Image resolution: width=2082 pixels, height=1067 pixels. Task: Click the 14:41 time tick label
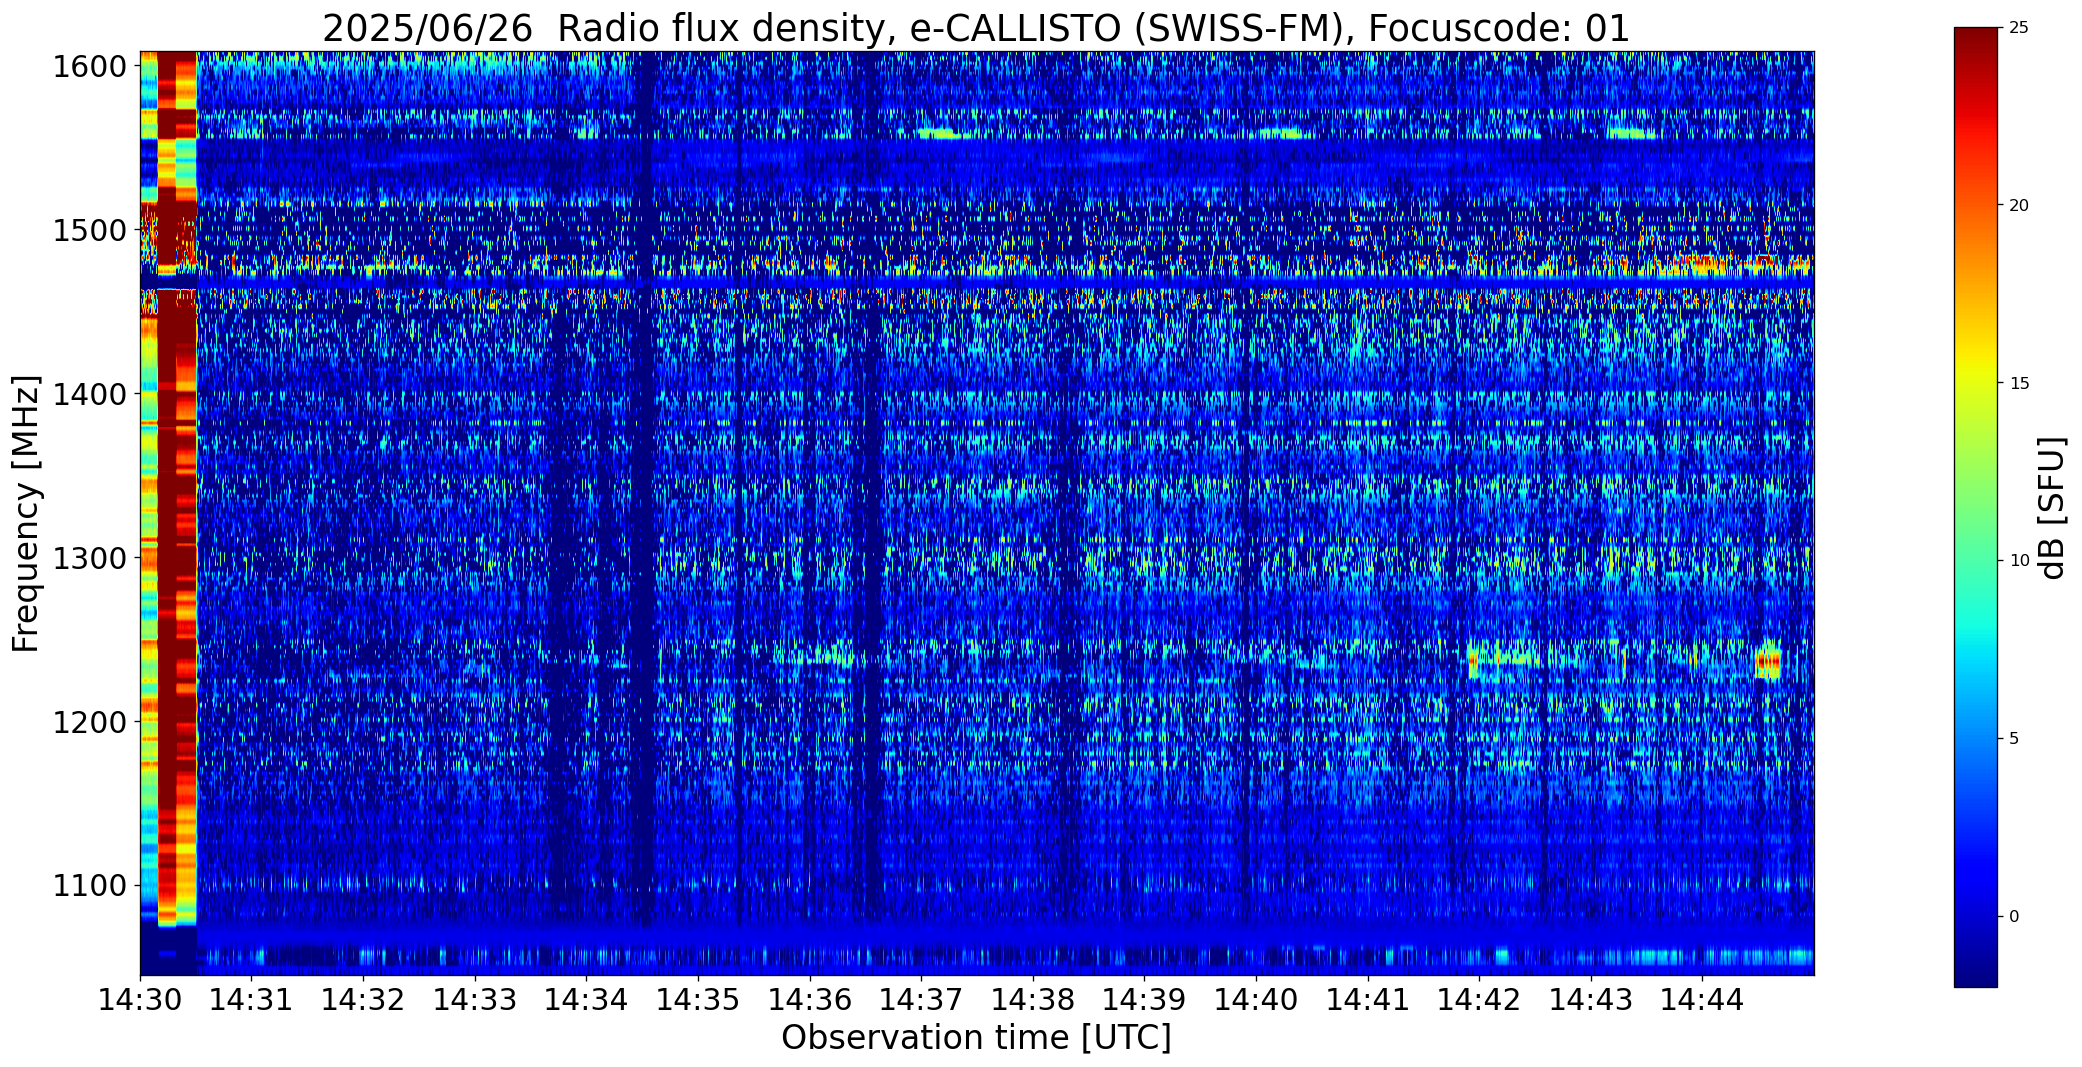point(1369,1000)
